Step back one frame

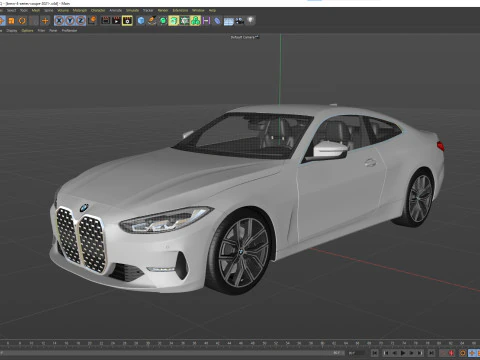coord(394,353)
